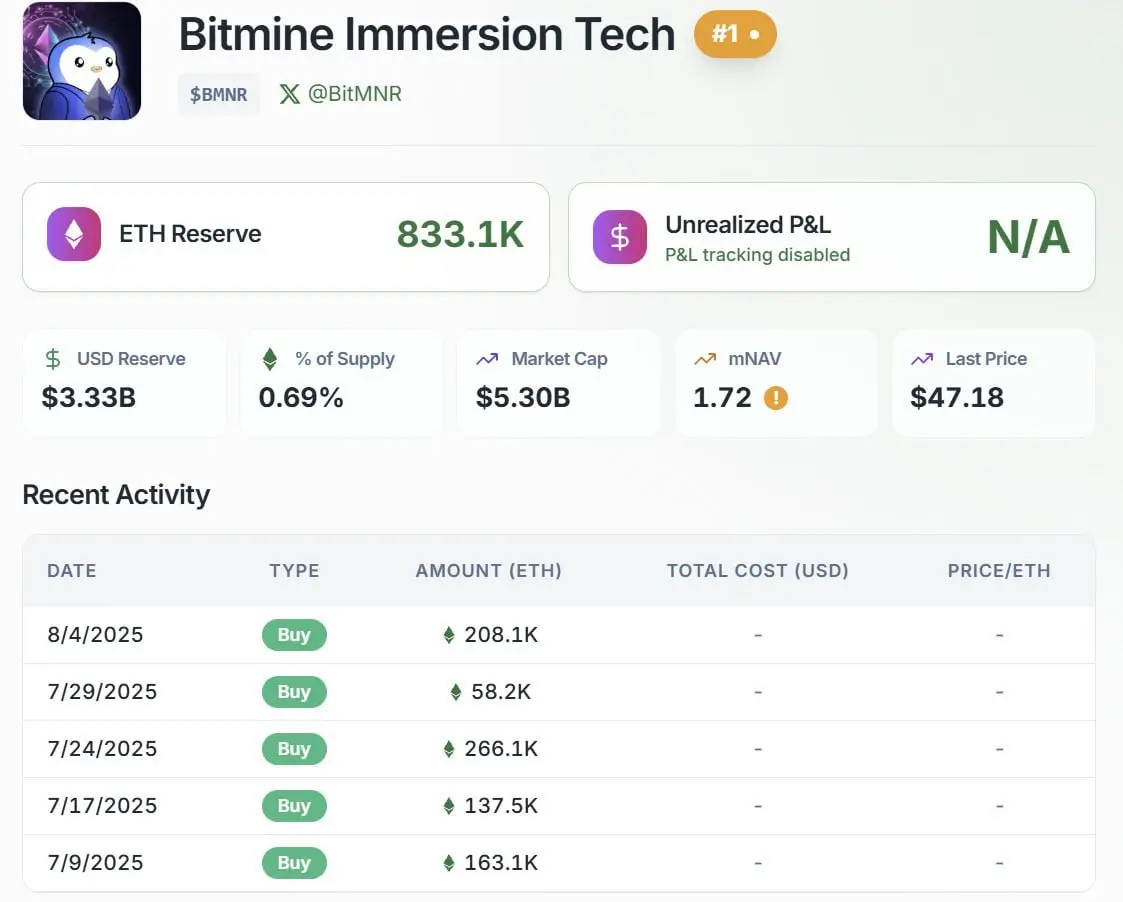Click the dollar icon in Unrealized P&L card
This screenshot has height=902, width=1123.
620,236
